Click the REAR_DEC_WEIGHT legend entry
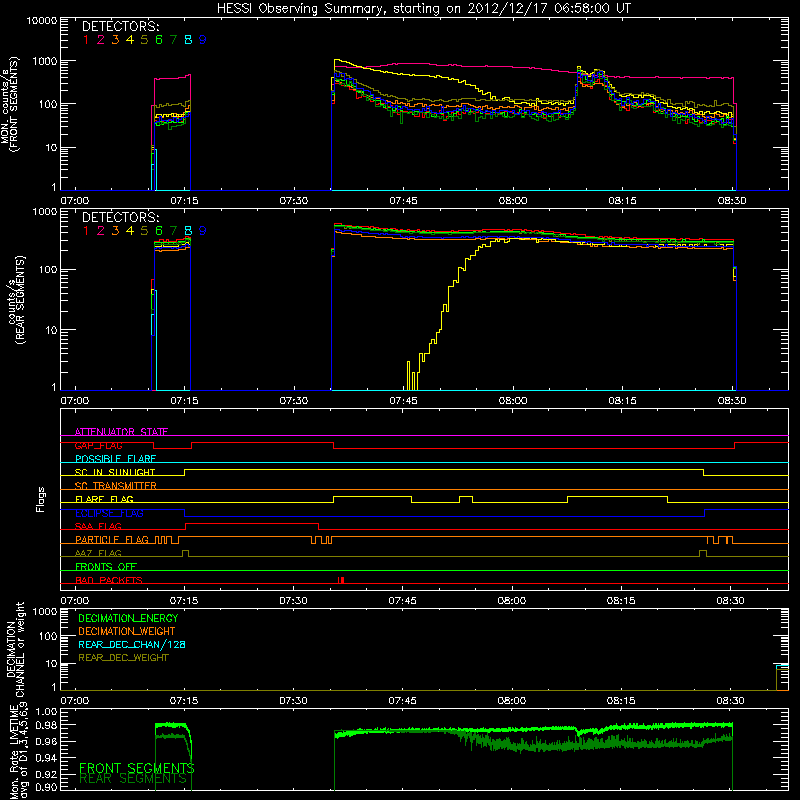800x800 pixels. point(123,658)
